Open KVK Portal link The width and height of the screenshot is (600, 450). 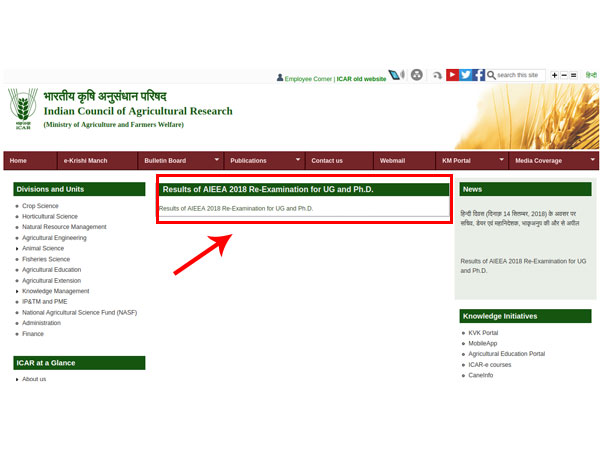(483, 333)
